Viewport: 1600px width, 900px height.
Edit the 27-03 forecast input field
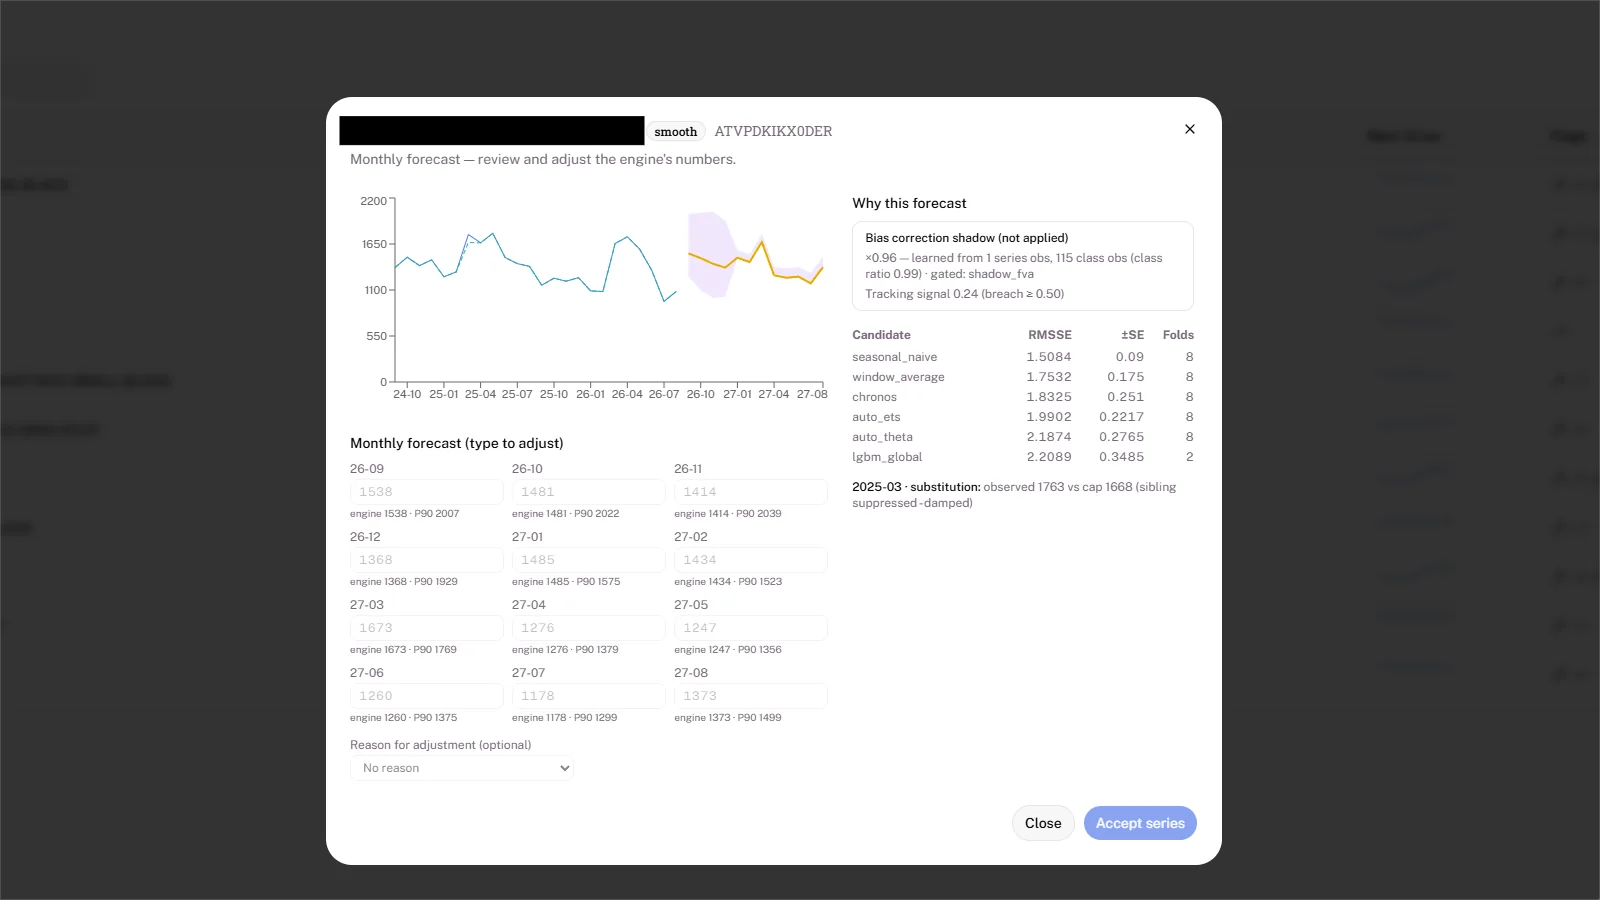tap(427, 628)
